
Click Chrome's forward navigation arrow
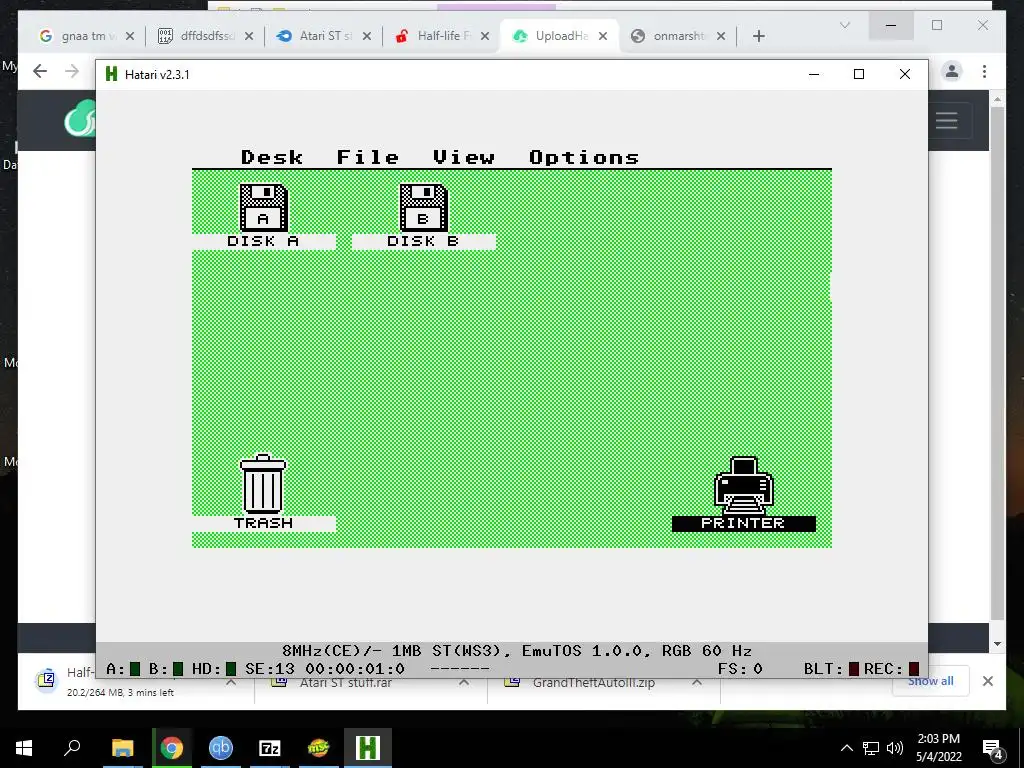pos(72,71)
